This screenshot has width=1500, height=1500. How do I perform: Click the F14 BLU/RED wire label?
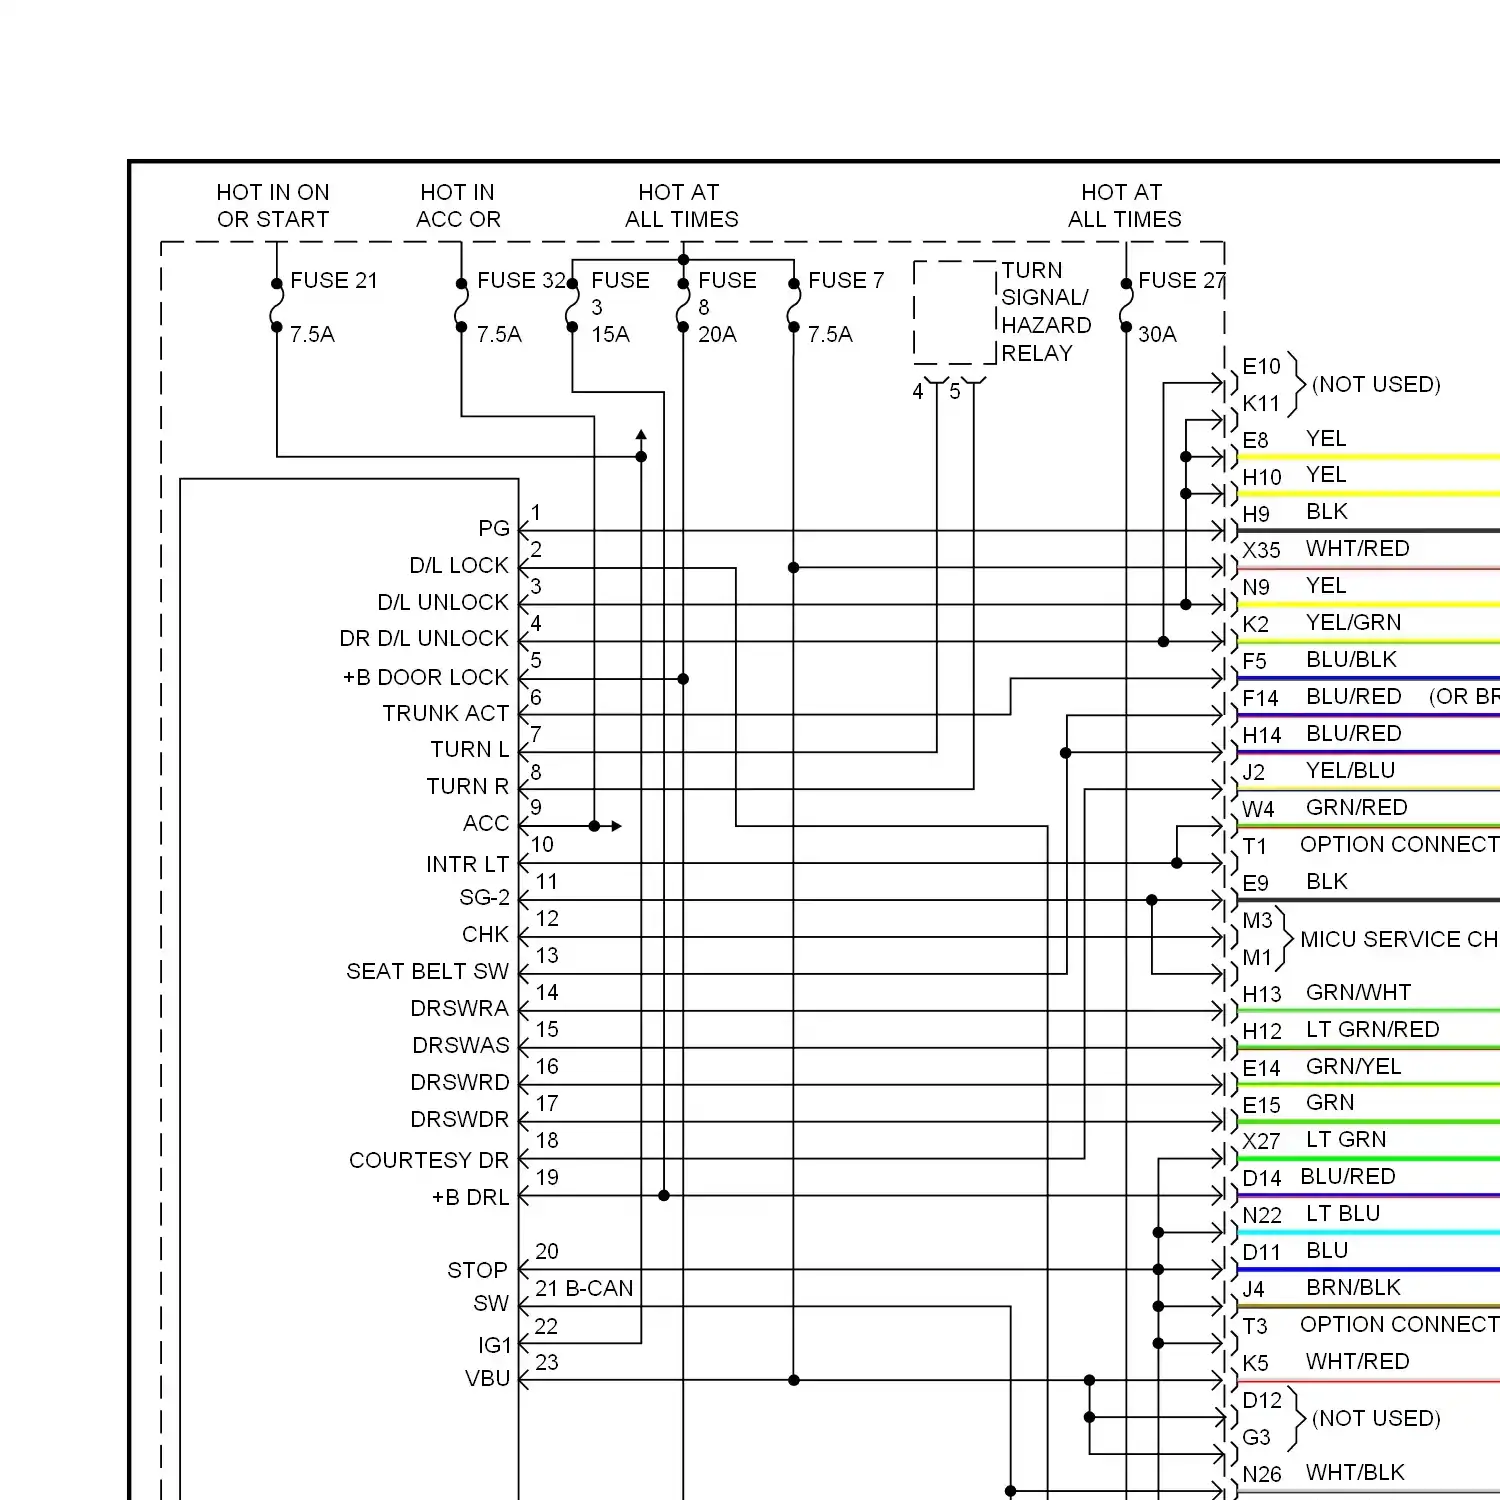pos(1322,698)
